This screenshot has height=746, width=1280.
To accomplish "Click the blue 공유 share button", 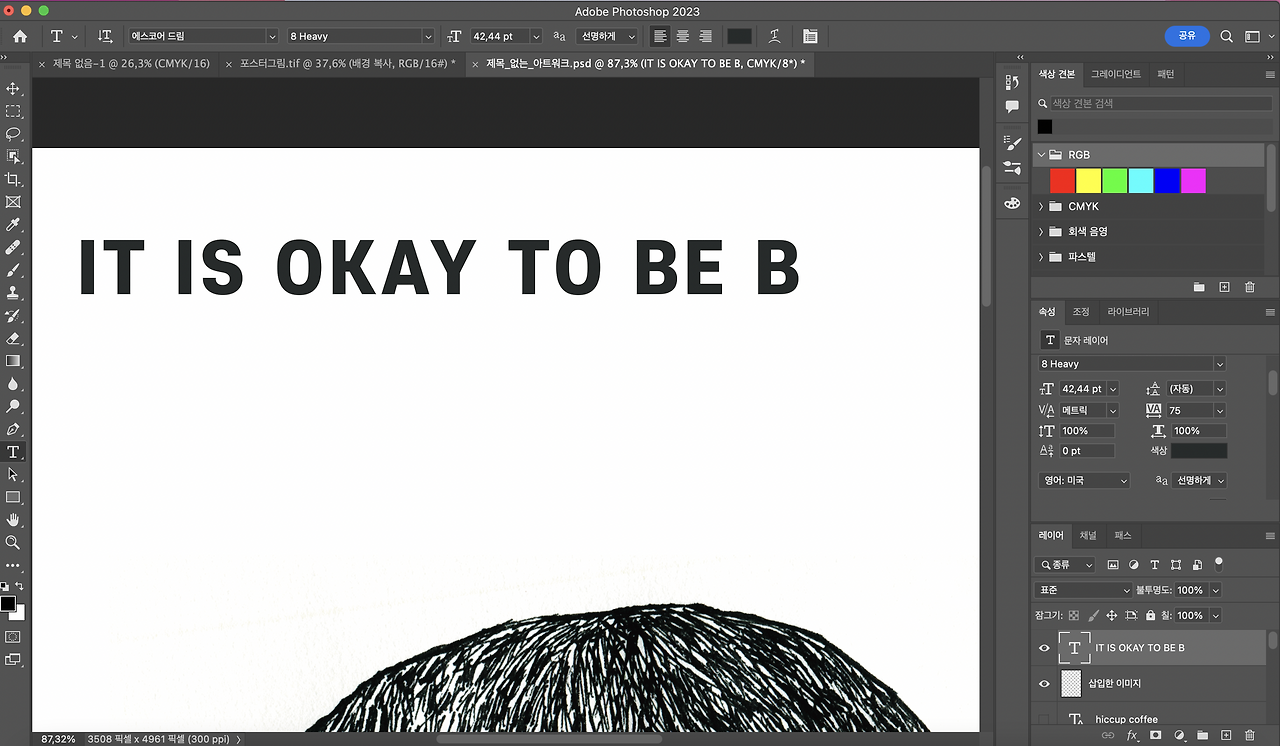I will (x=1187, y=36).
